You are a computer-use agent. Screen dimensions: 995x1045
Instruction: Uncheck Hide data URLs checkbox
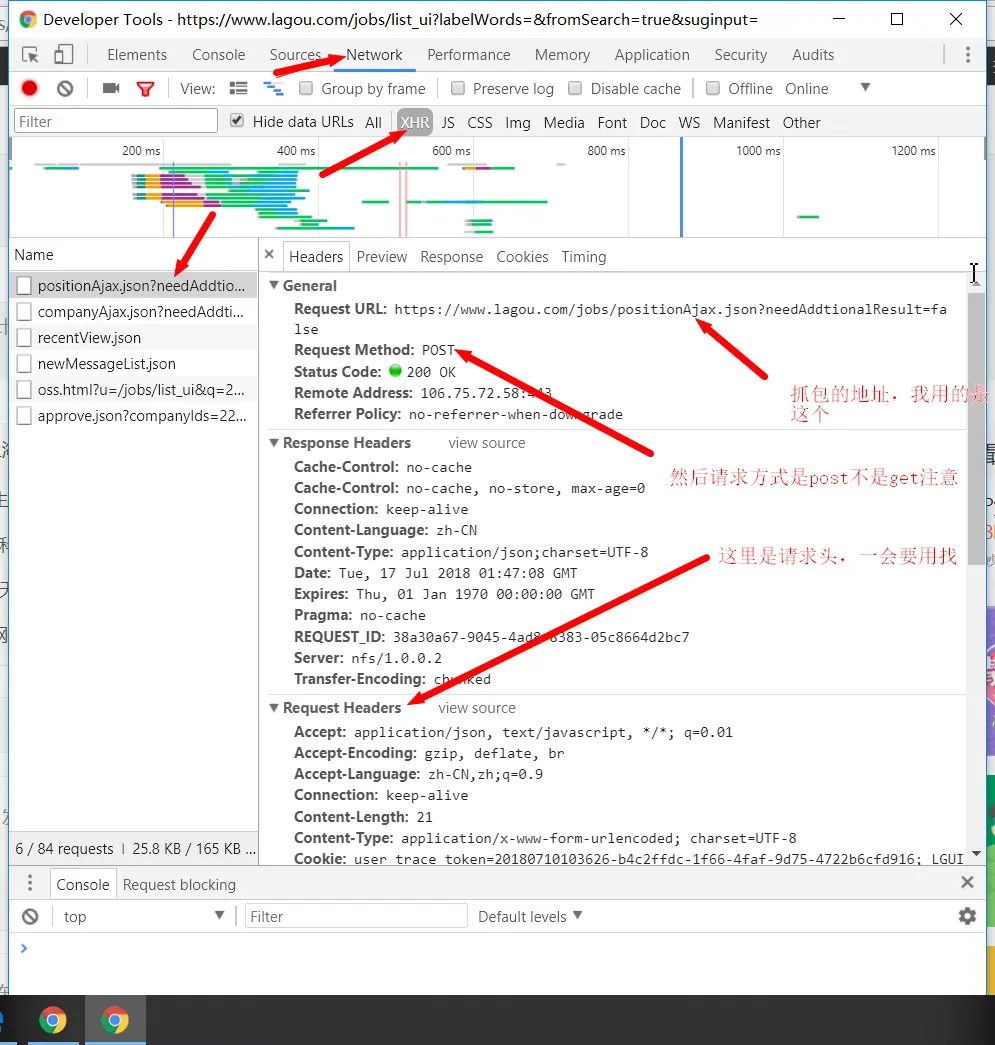point(237,121)
